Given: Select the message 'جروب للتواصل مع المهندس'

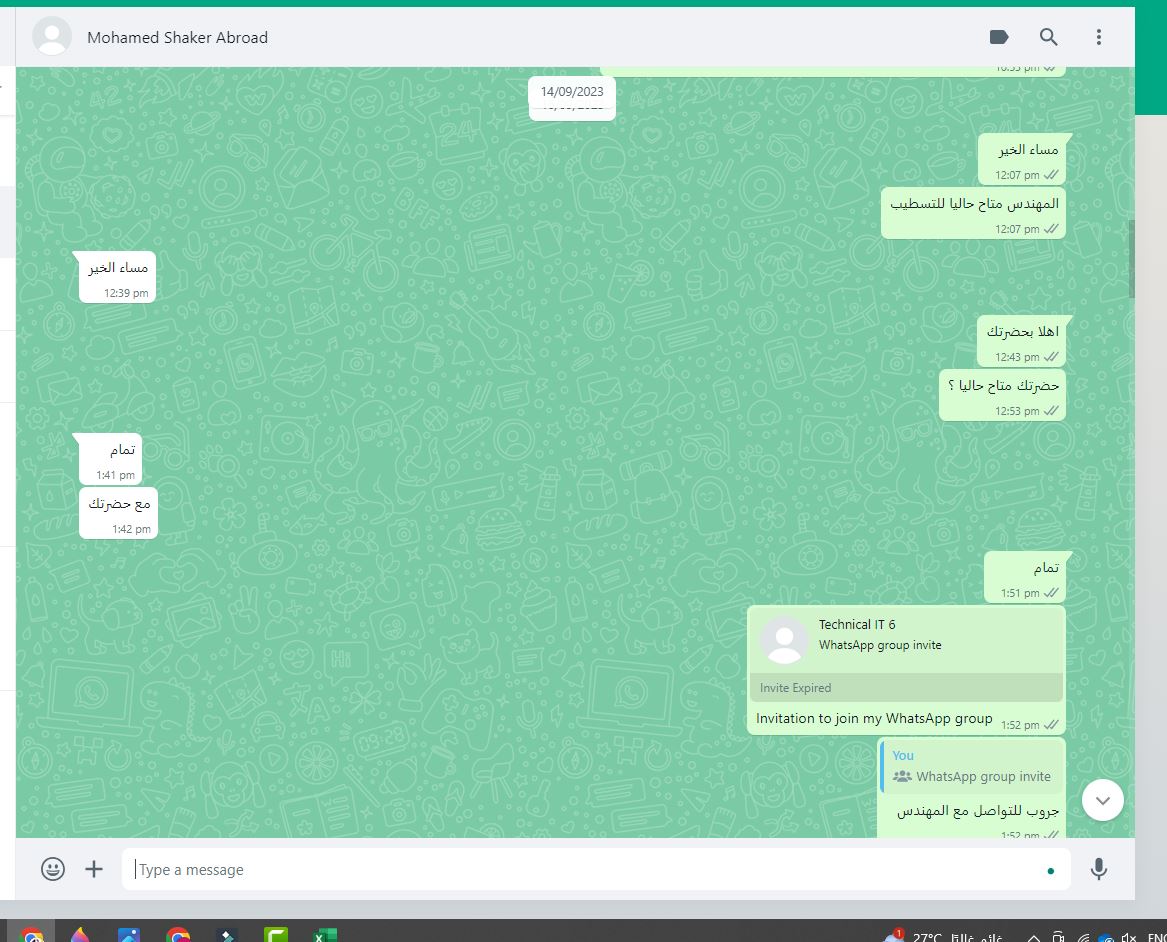Looking at the screenshot, I should point(977,810).
